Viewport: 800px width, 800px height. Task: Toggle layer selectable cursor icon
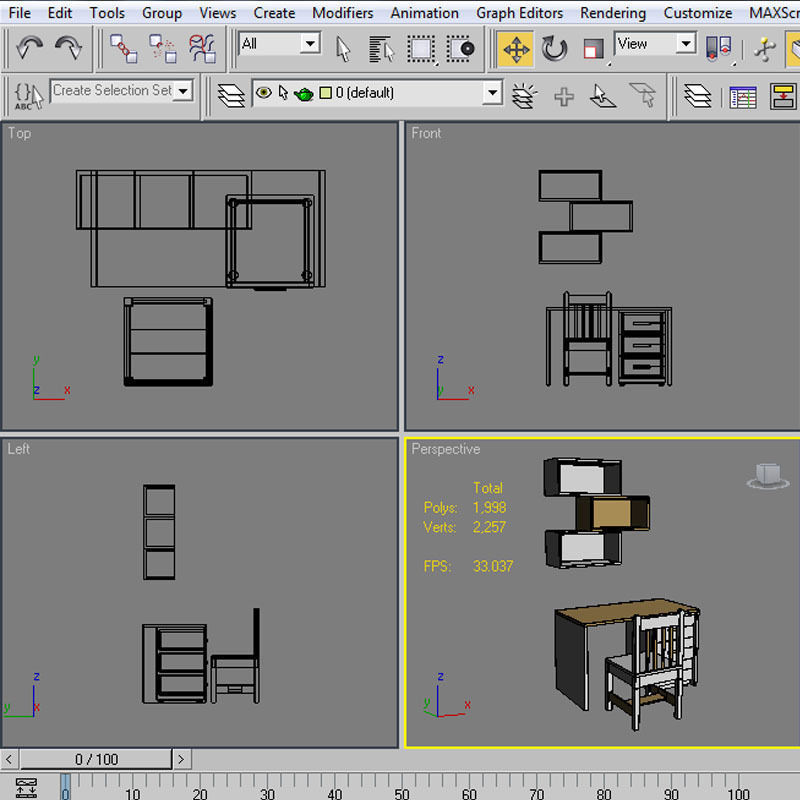[283, 93]
